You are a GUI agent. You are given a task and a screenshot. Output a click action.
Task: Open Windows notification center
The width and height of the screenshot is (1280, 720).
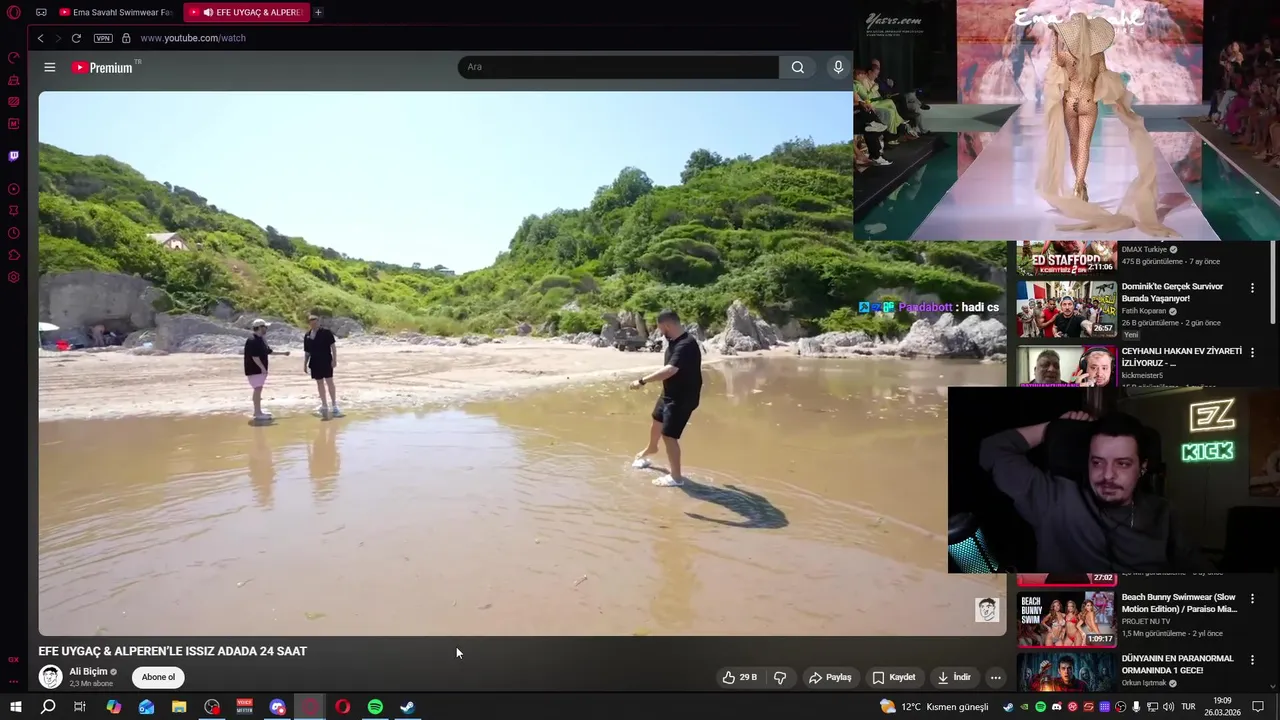[x=1258, y=707]
